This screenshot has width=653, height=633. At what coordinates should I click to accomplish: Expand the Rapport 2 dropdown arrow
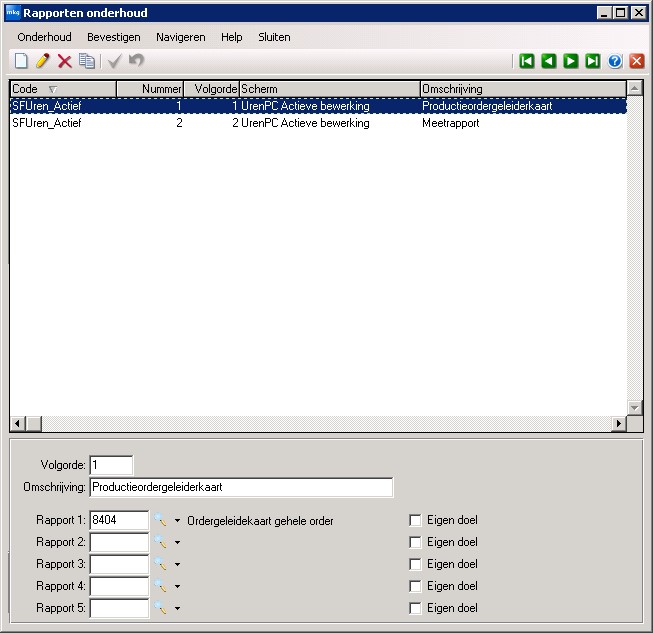(177, 543)
